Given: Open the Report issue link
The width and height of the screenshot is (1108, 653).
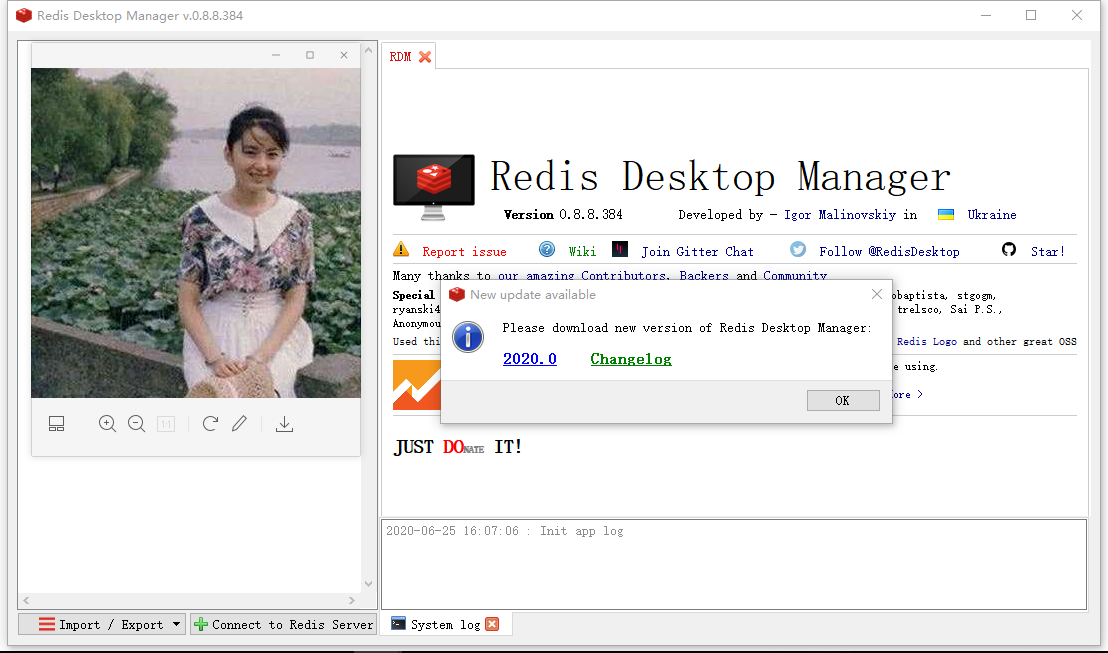Looking at the screenshot, I should point(464,252).
